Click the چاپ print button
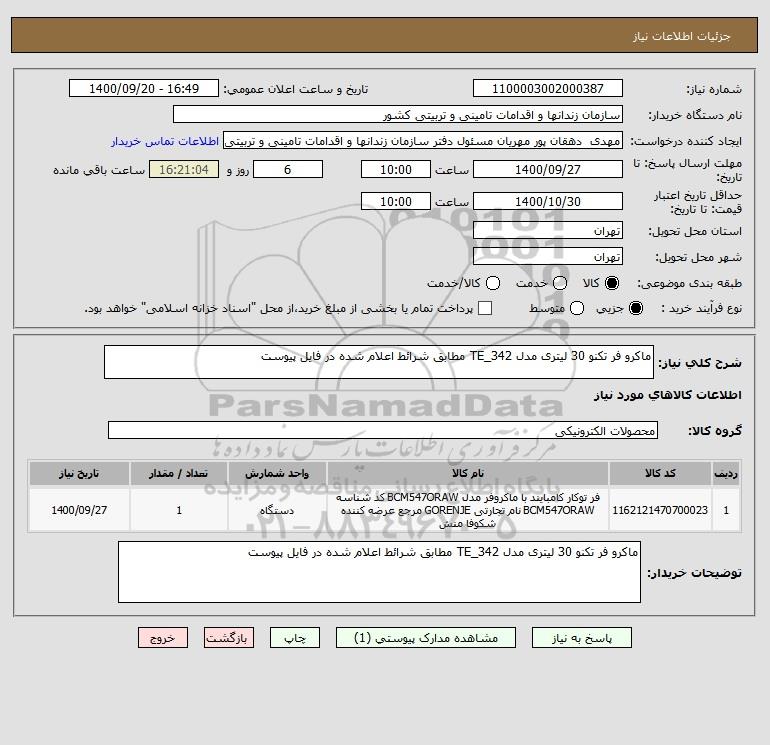Screen dimensions: 770x745 click(x=295, y=638)
